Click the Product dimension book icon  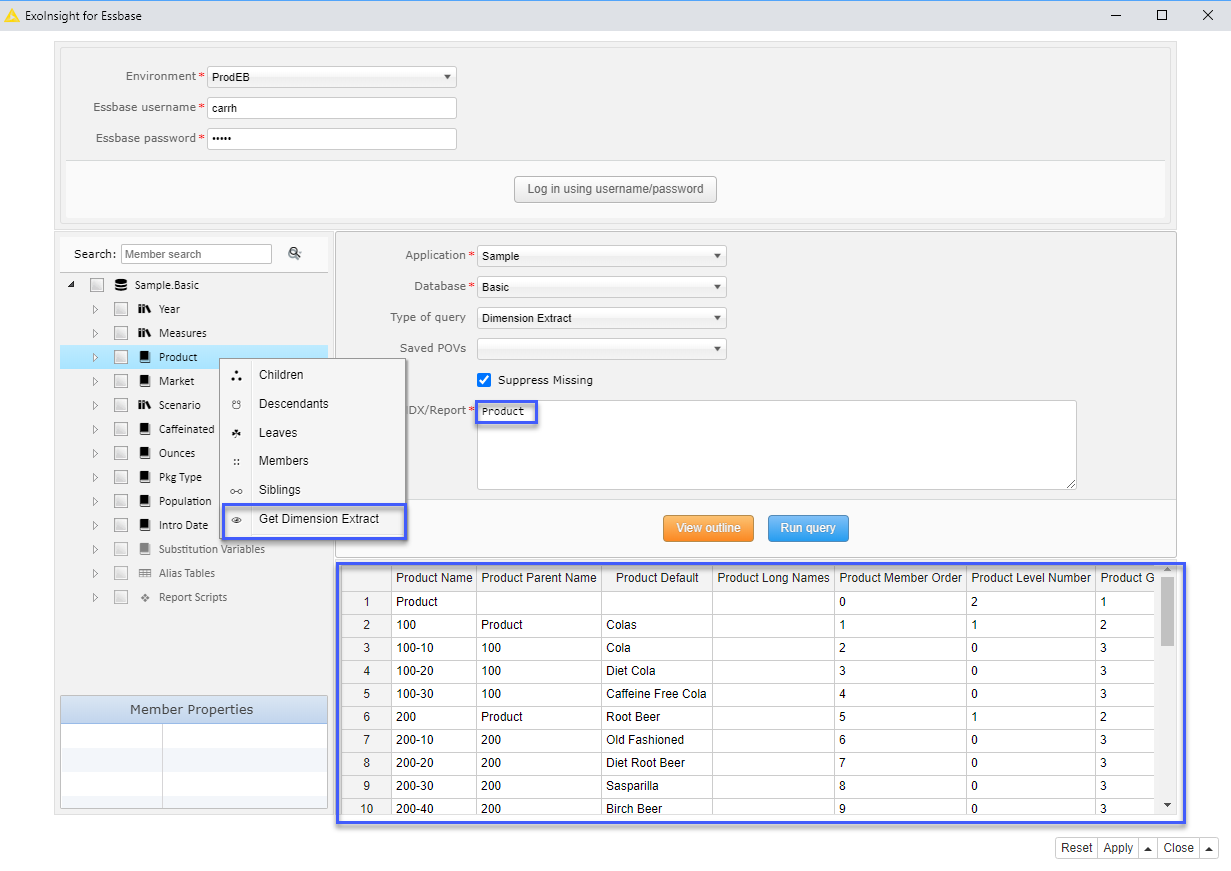click(145, 357)
